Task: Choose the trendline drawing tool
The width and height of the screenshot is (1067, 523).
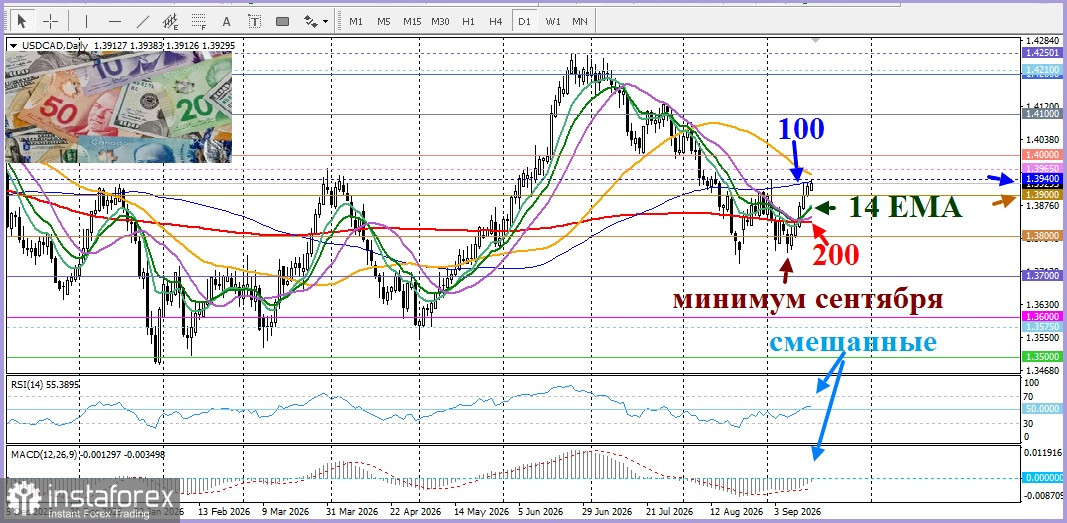Action: [143, 21]
